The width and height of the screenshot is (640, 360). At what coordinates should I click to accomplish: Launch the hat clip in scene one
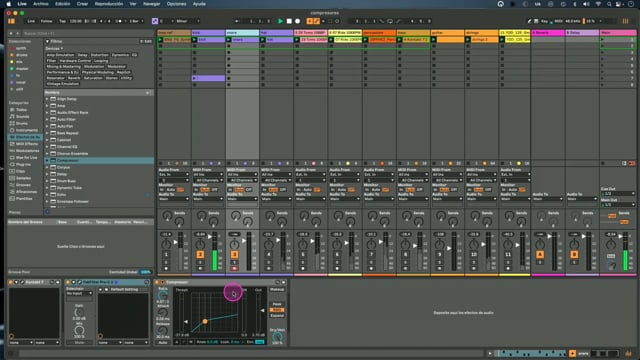pyautogui.click(x=263, y=40)
